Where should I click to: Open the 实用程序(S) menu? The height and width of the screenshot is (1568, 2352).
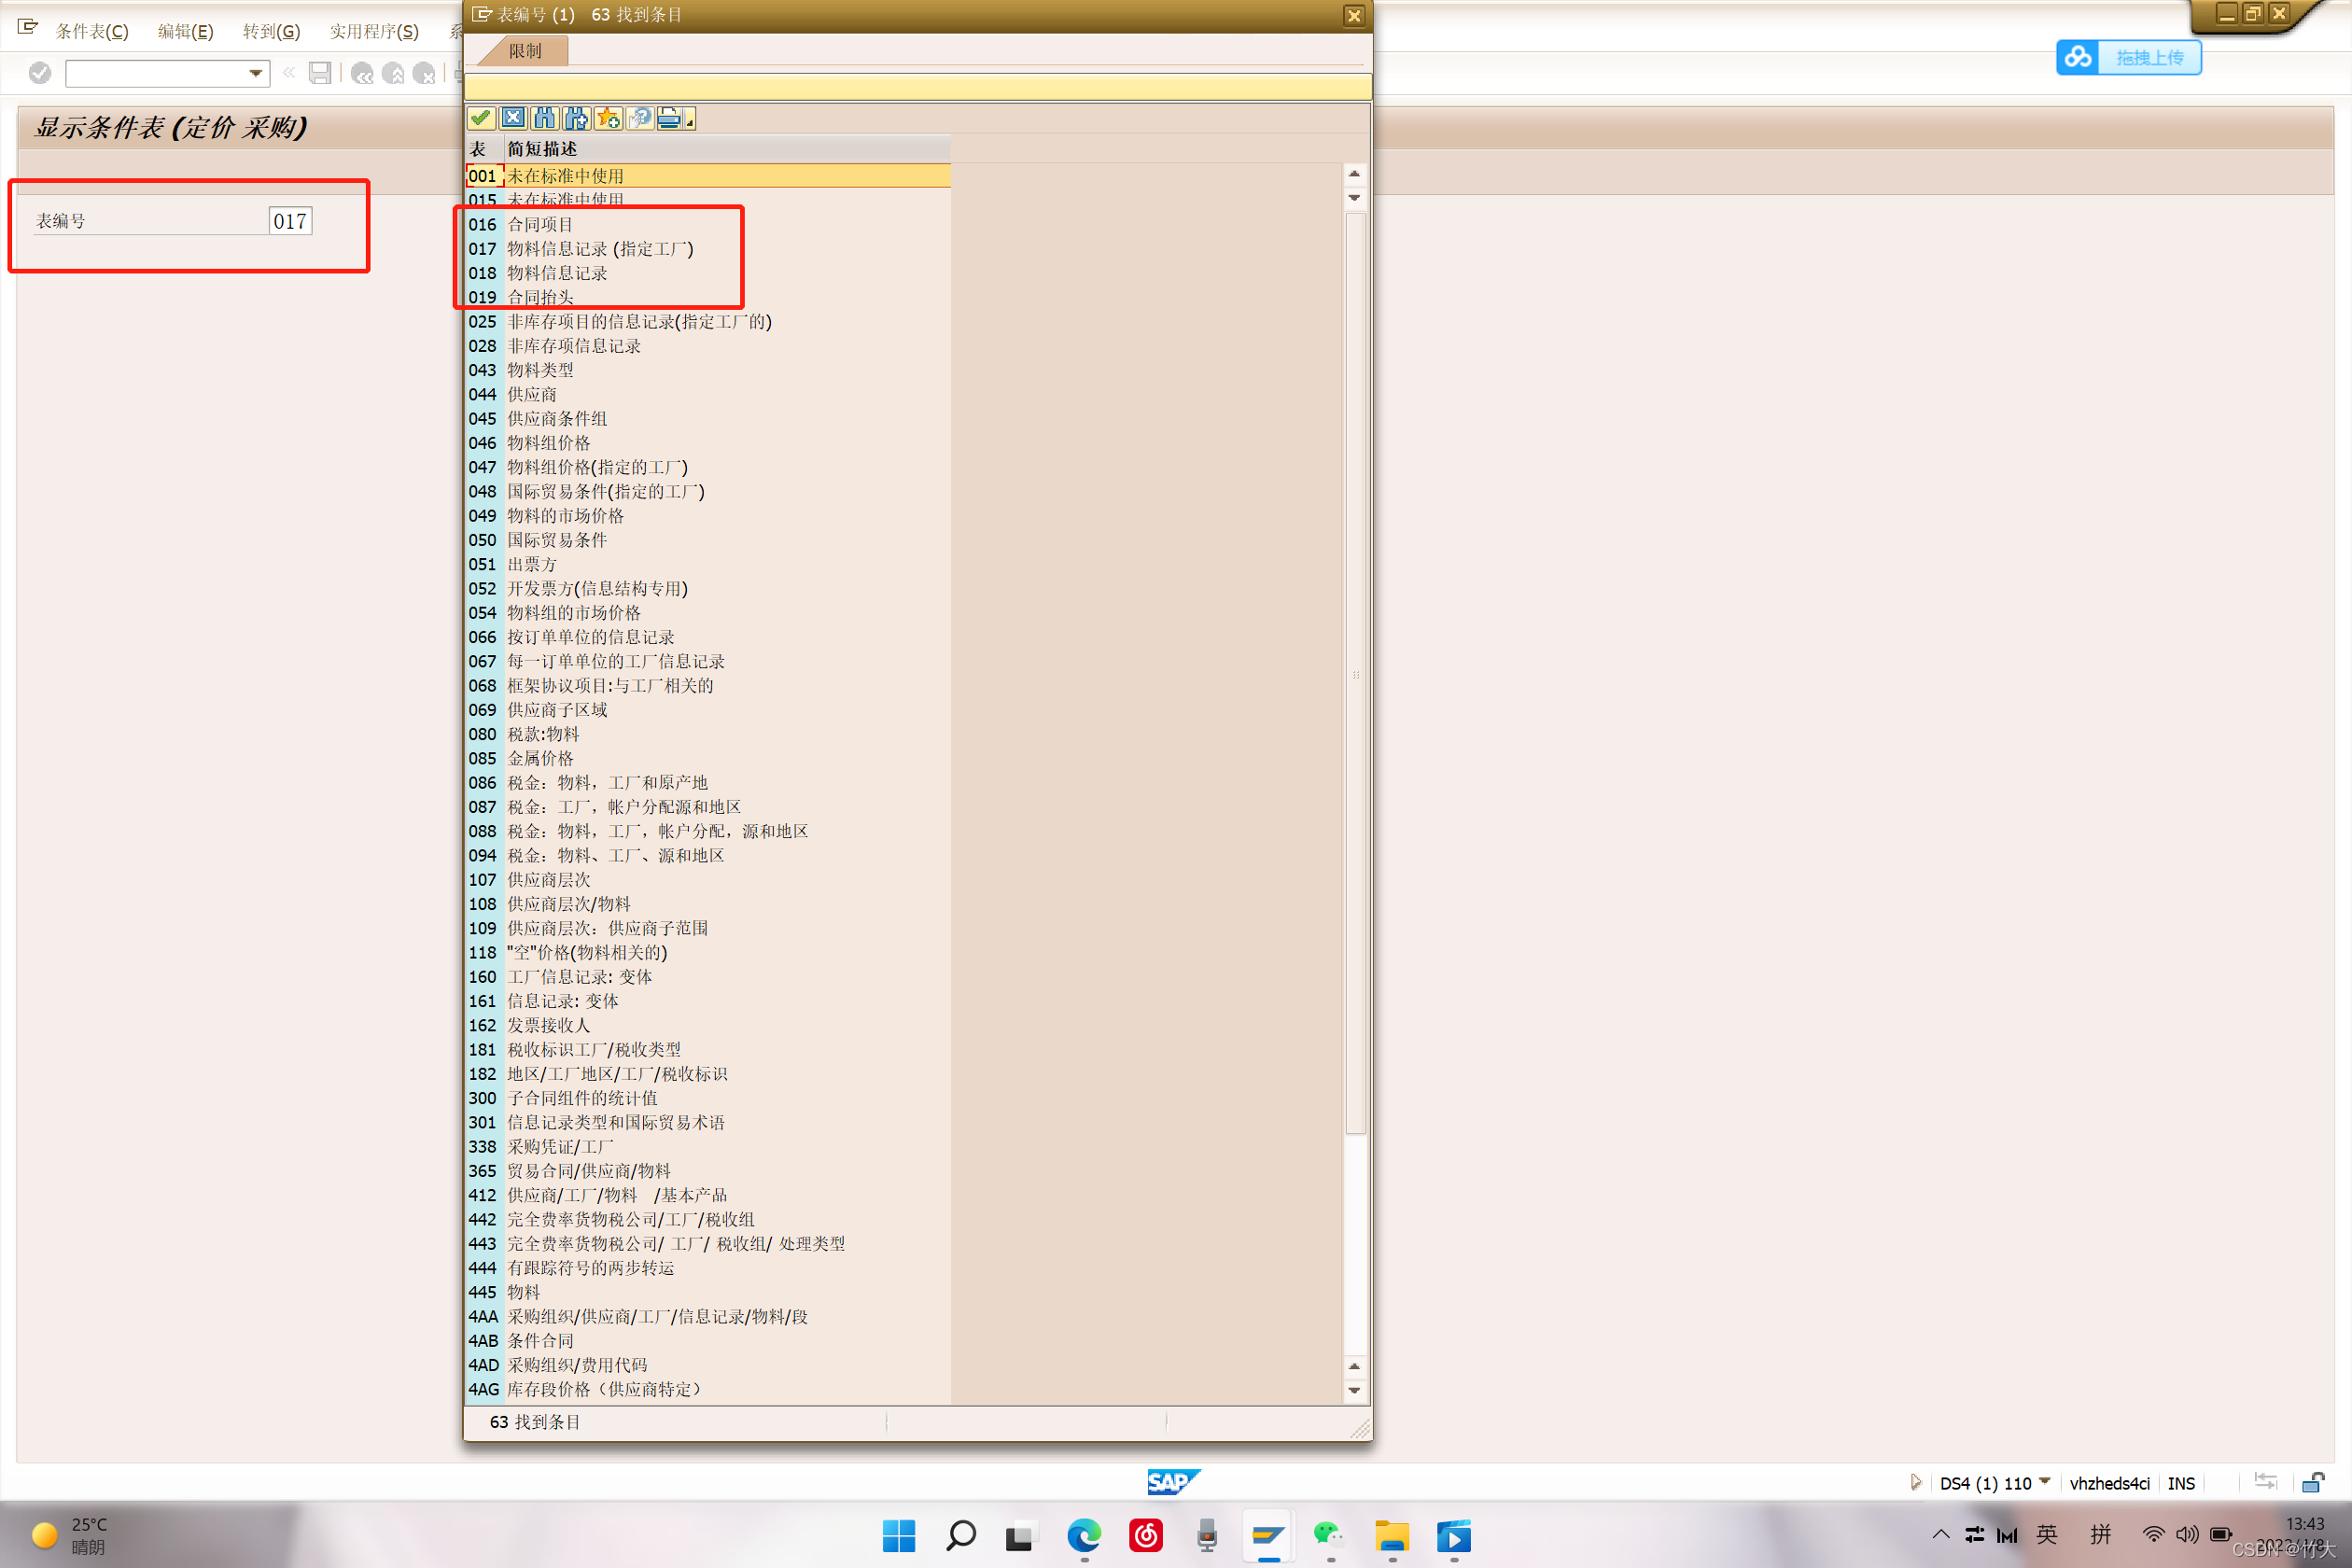click(x=374, y=31)
